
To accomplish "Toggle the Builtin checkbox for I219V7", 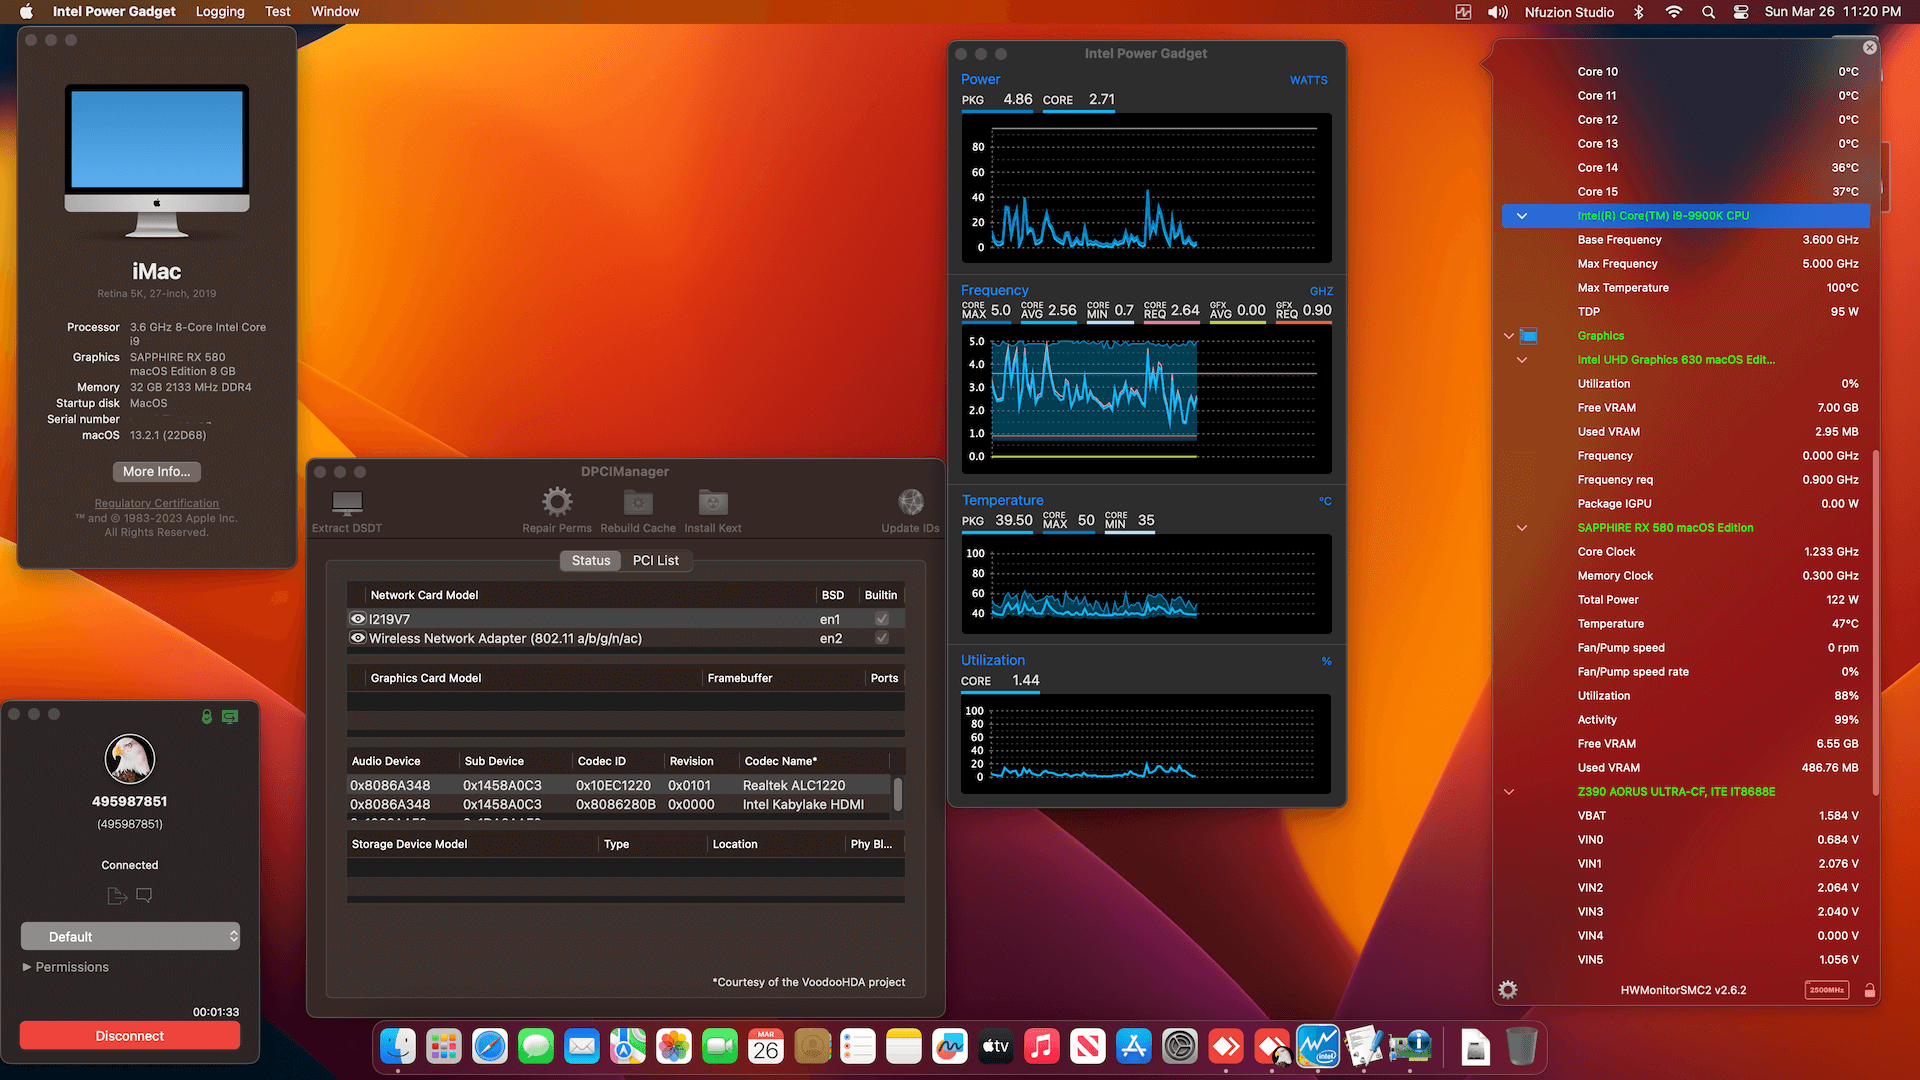I will click(x=881, y=618).
